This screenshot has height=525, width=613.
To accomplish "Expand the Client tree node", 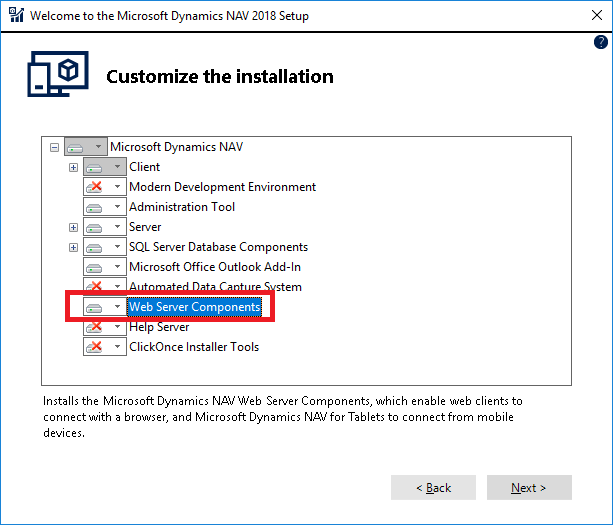I will coord(73,167).
